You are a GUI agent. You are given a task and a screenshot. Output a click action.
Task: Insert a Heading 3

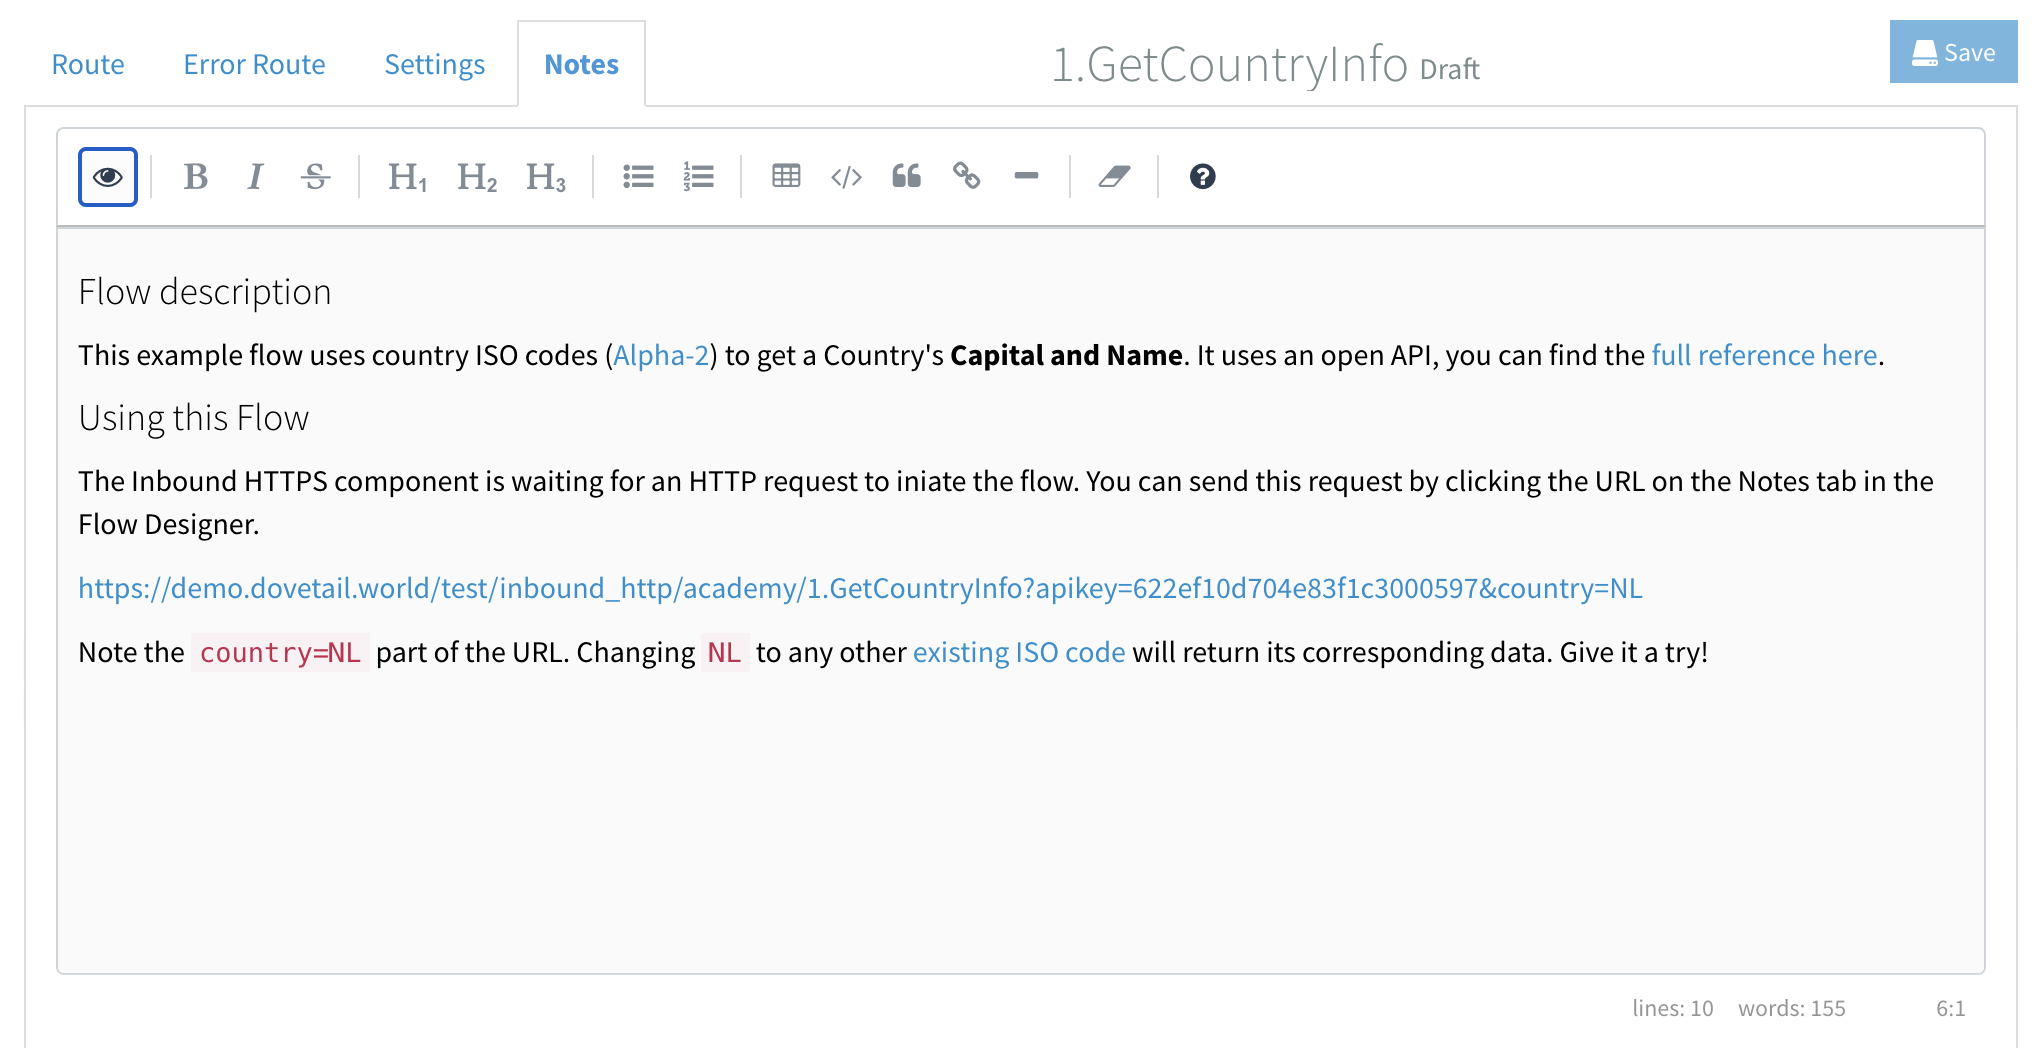coord(546,177)
